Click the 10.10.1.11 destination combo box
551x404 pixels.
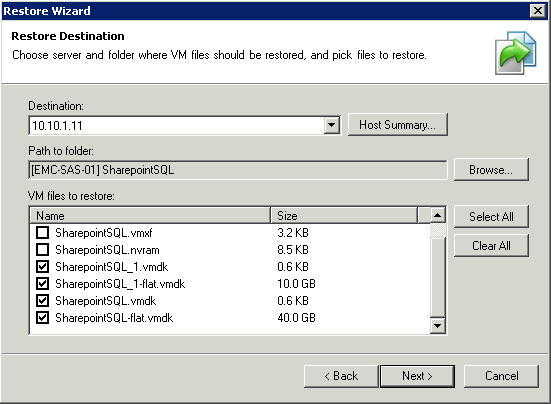coord(184,125)
